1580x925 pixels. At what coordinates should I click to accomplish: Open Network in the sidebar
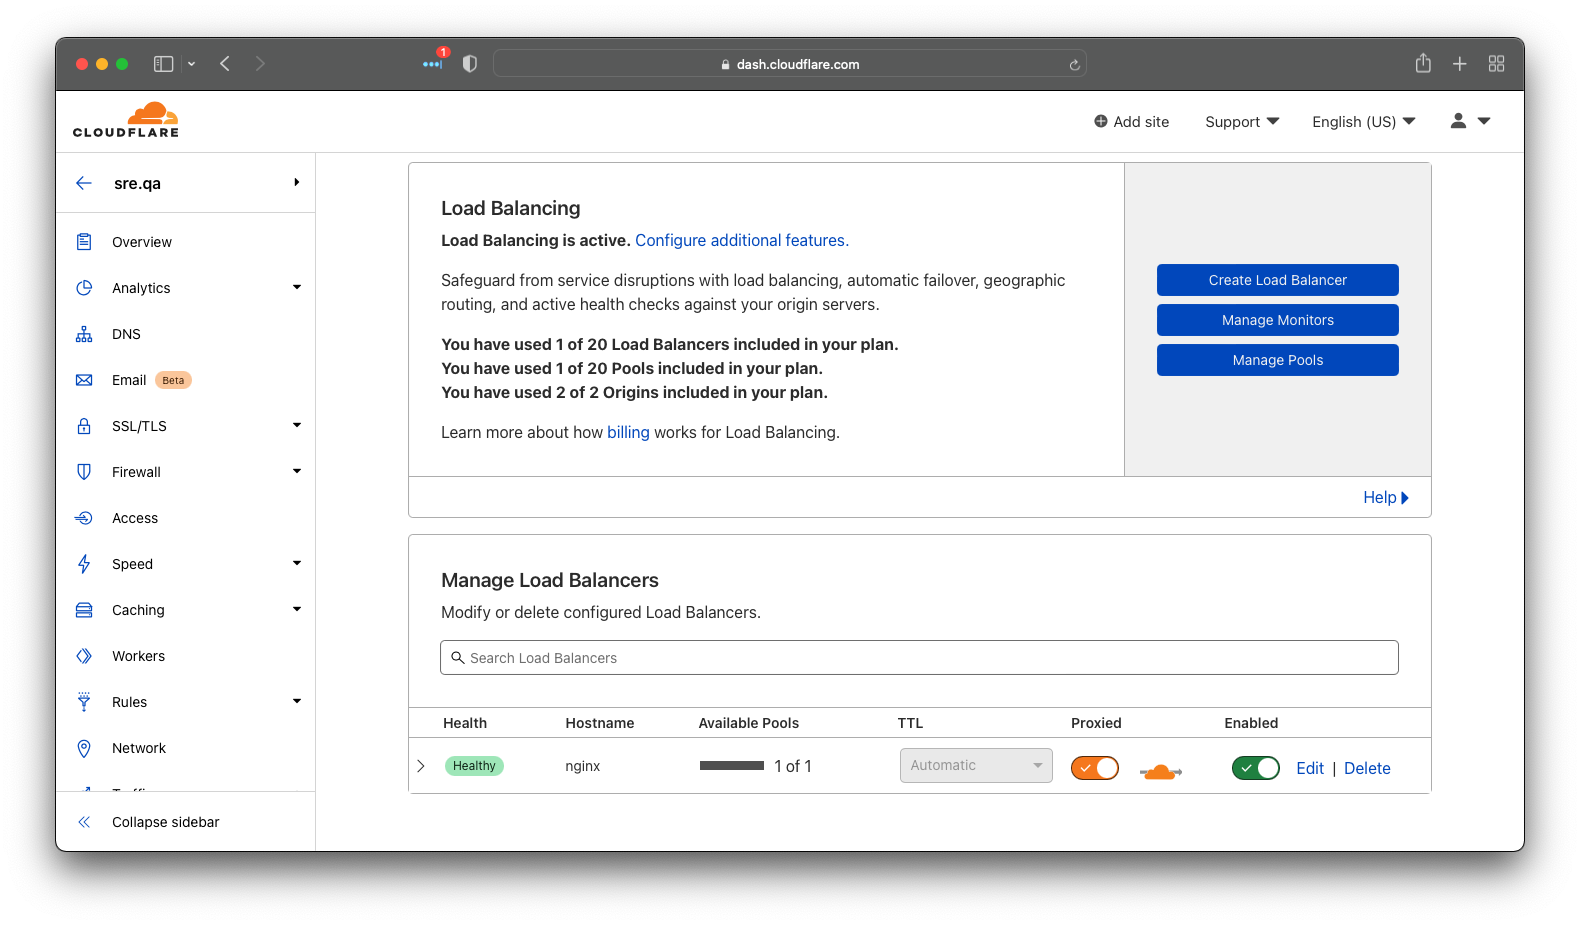coord(139,748)
